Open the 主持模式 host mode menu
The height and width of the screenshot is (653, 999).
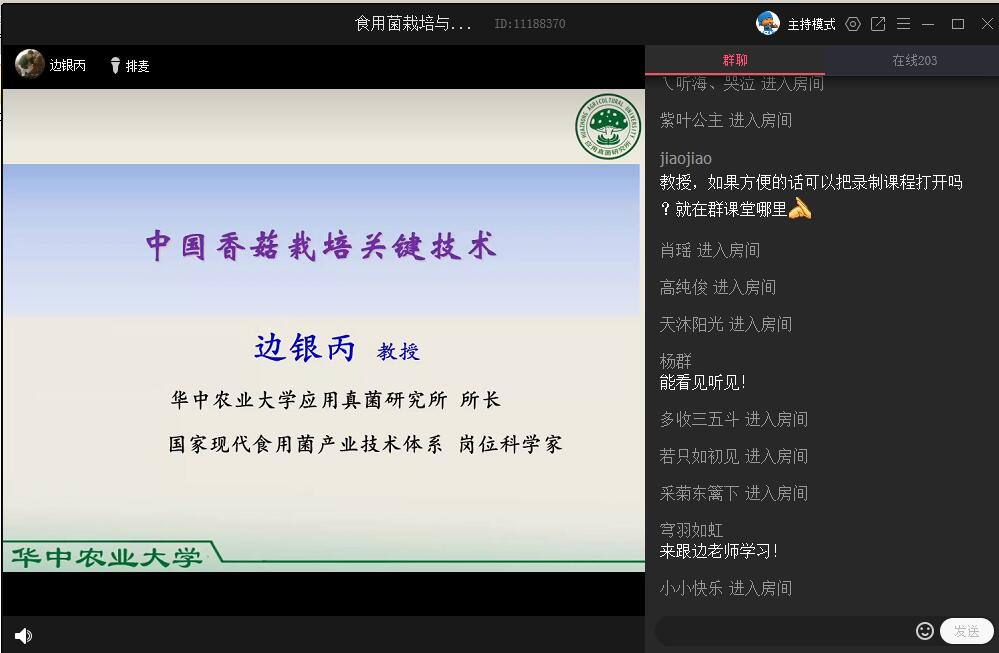(811, 24)
